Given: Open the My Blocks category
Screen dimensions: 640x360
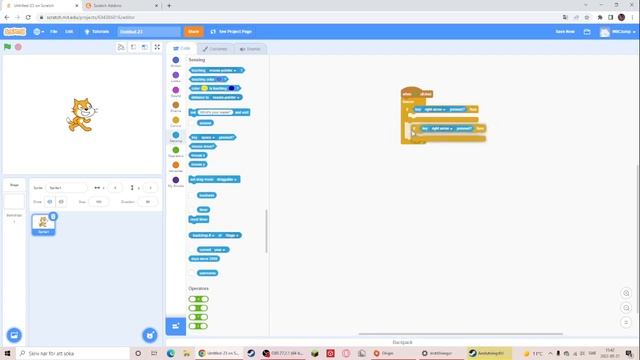Looking at the screenshot, I should coord(176,182).
